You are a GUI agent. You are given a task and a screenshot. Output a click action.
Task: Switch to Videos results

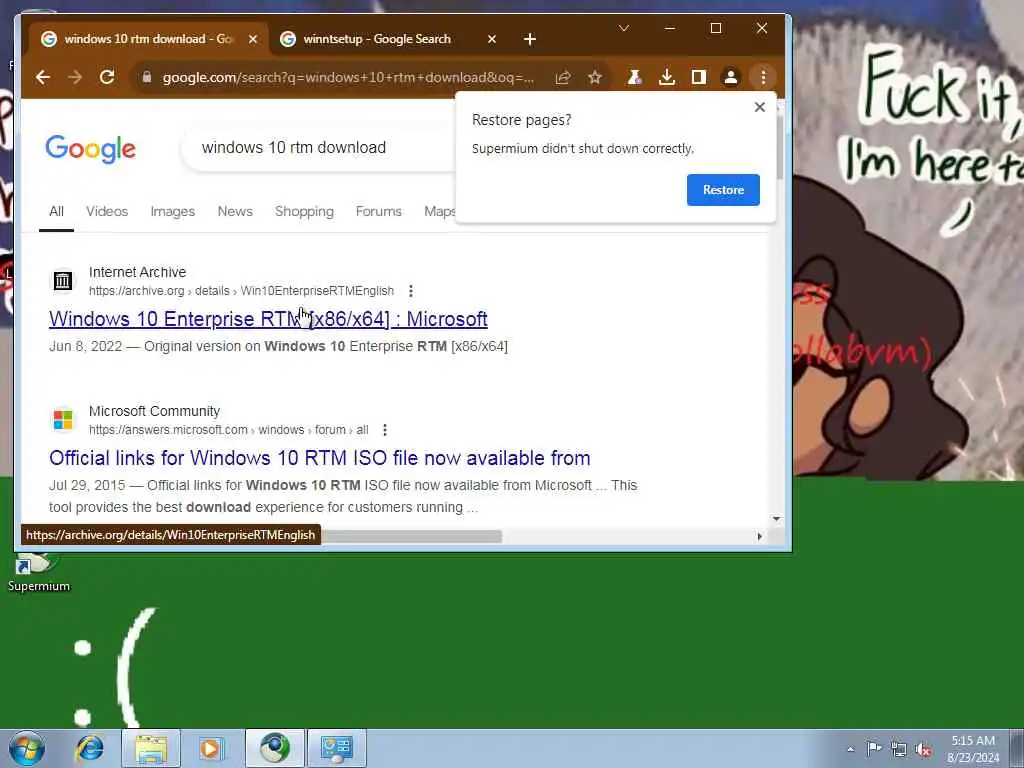pos(107,212)
